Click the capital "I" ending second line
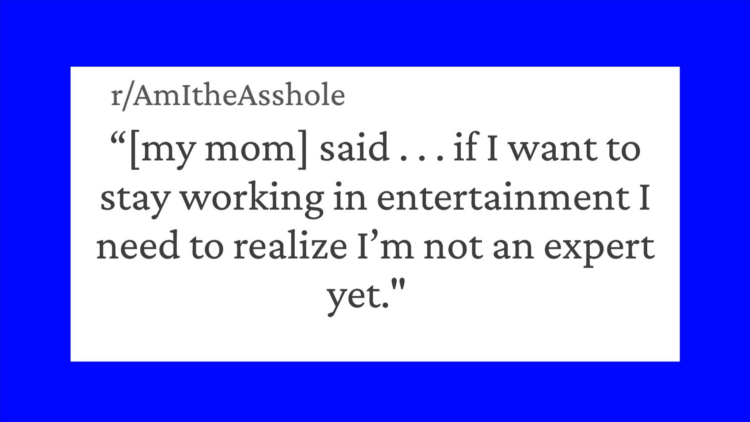Screen dimensions: 750x422 click(644, 197)
